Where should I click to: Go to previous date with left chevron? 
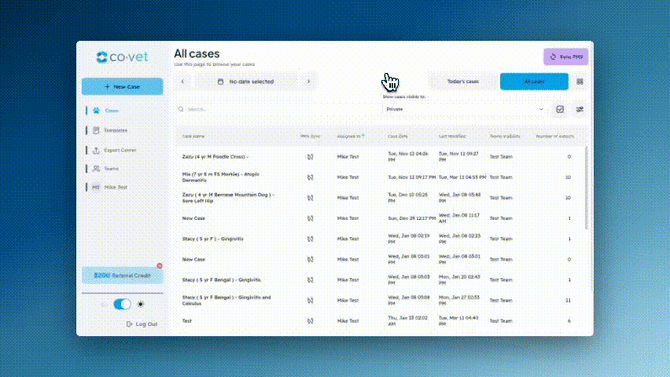182,81
